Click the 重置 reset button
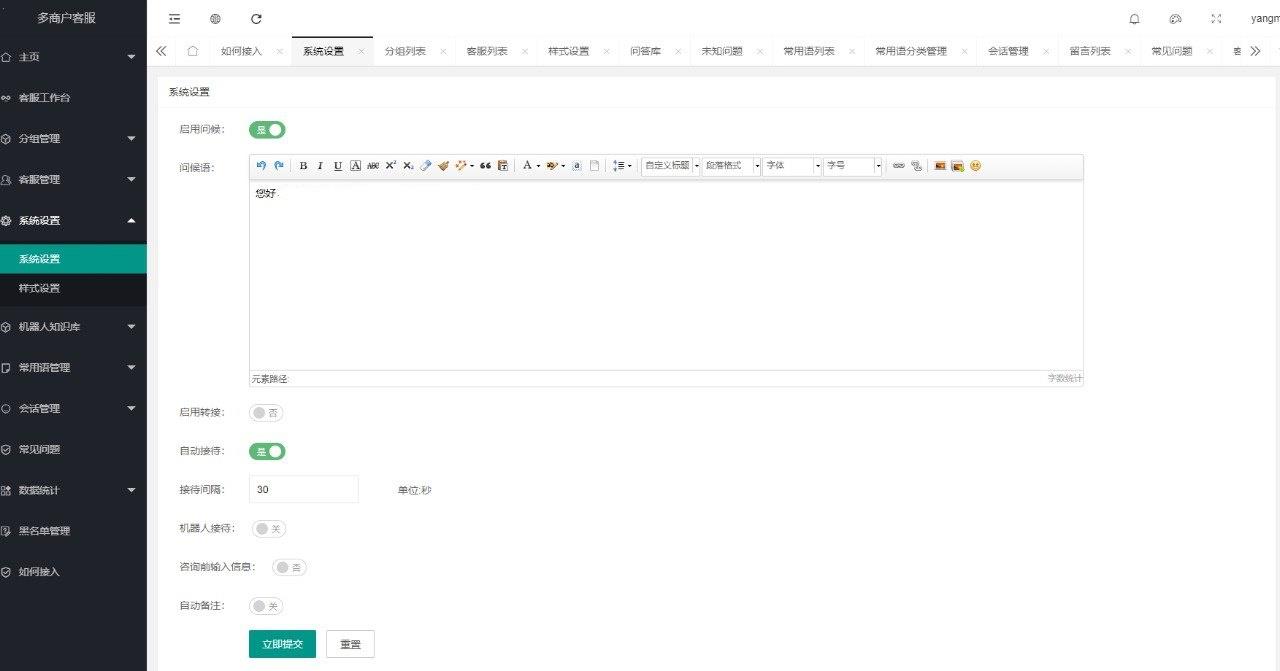 pyautogui.click(x=350, y=644)
